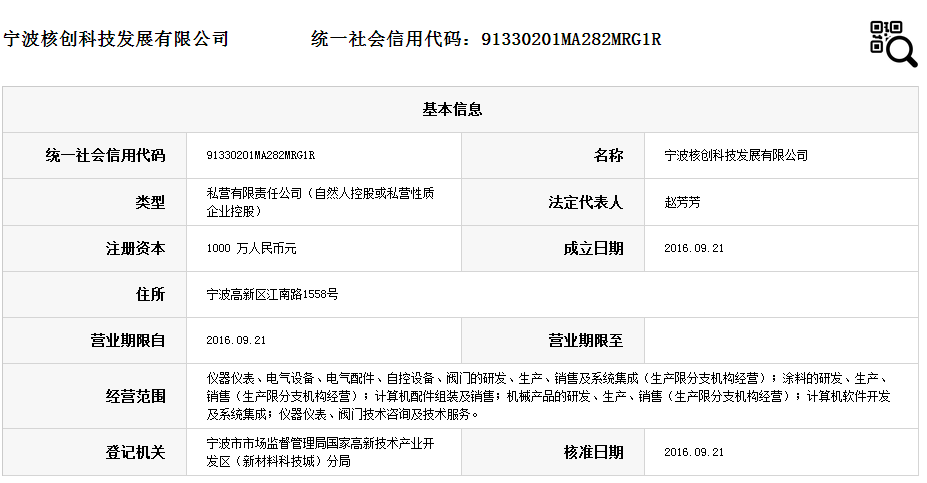Select date 2016.09.21 beside 营业期限自

click(x=236, y=341)
